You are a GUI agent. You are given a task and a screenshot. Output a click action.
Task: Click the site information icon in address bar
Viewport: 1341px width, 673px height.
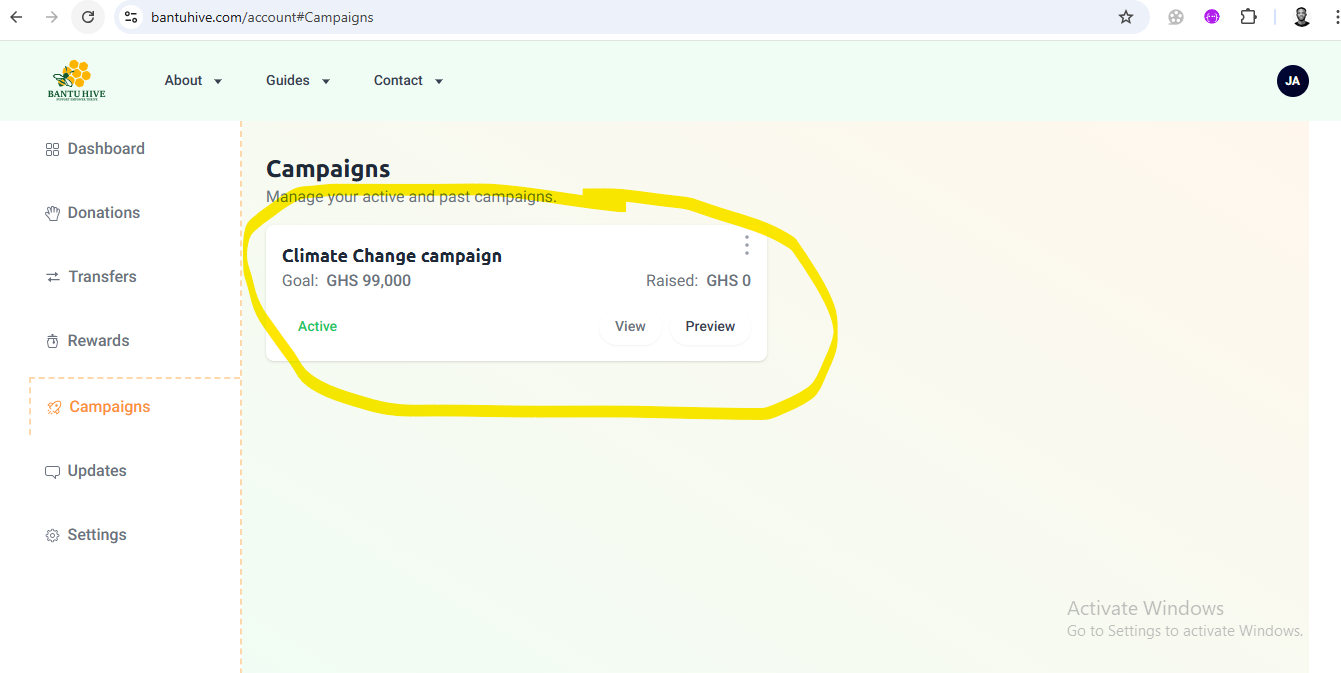tap(131, 17)
